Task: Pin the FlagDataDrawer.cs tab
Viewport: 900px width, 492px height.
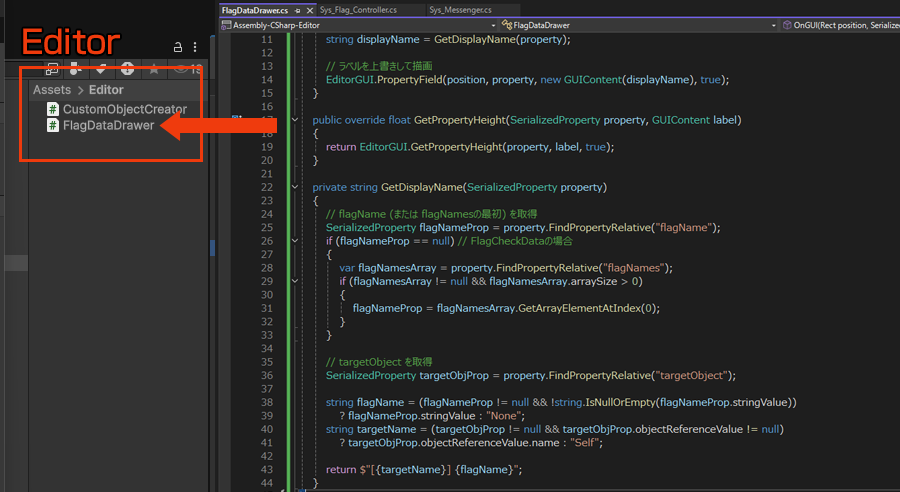Action: coord(298,9)
